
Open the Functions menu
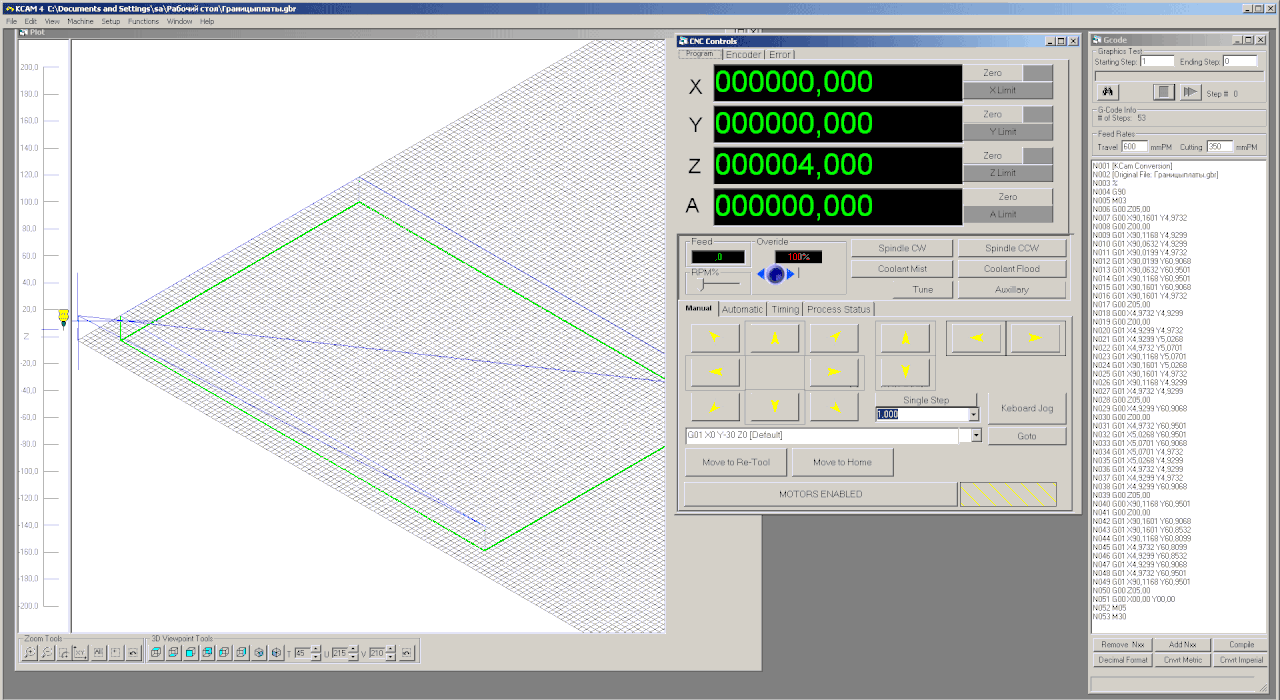(143, 21)
